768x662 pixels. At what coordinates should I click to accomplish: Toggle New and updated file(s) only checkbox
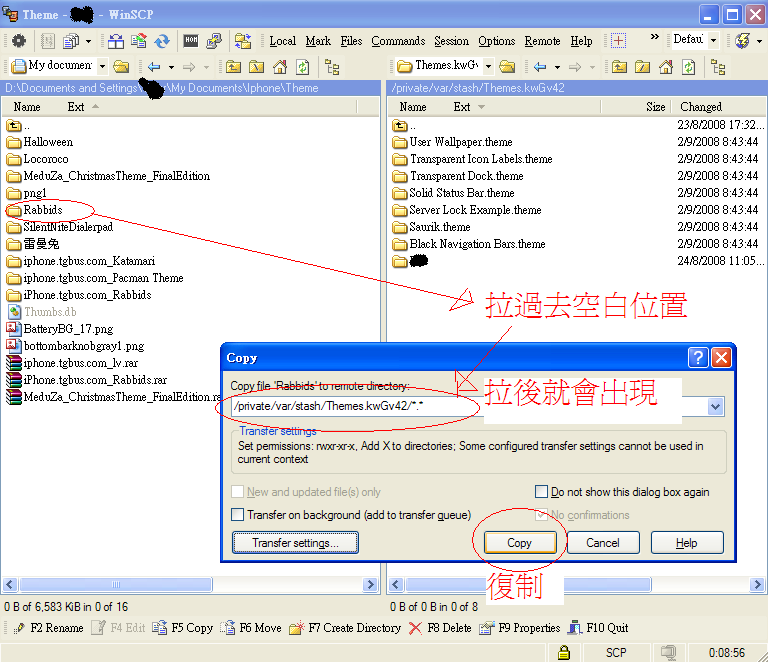pyautogui.click(x=238, y=492)
